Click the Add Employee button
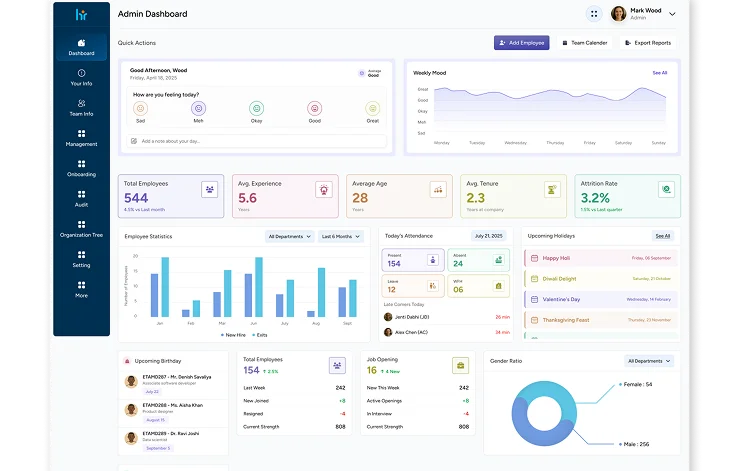Image resolution: width=739 pixels, height=471 pixels. tap(521, 43)
